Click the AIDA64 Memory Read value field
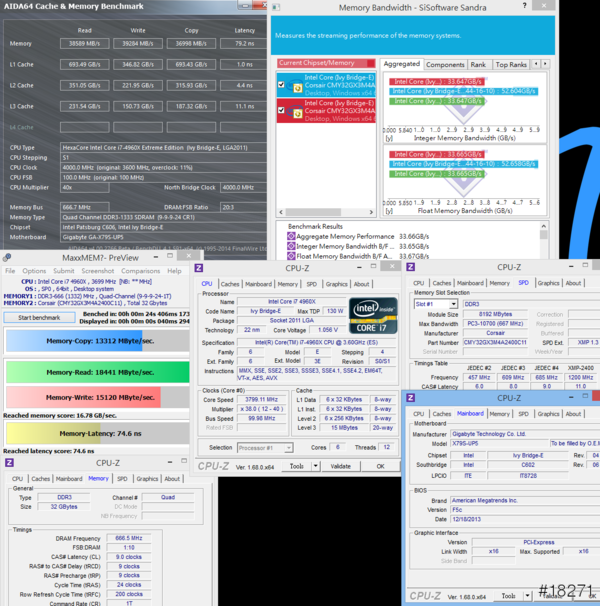This screenshot has width=600, height=606. (85, 44)
